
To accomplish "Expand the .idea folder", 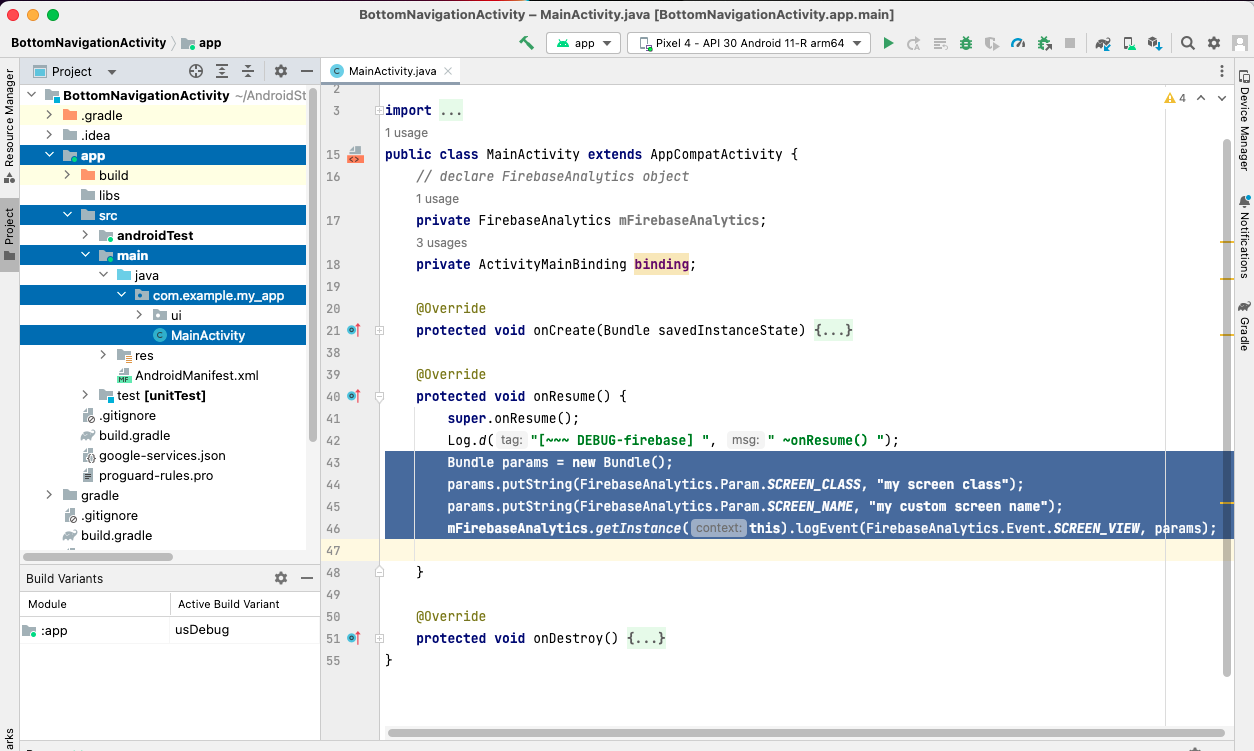I will (49, 135).
